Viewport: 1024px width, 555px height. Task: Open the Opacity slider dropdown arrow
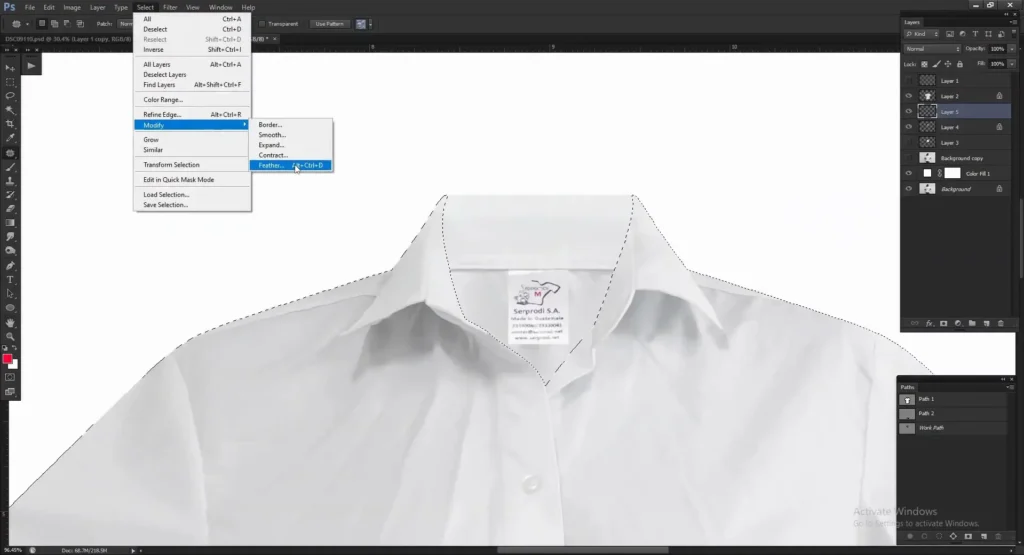[x=1012, y=49]
